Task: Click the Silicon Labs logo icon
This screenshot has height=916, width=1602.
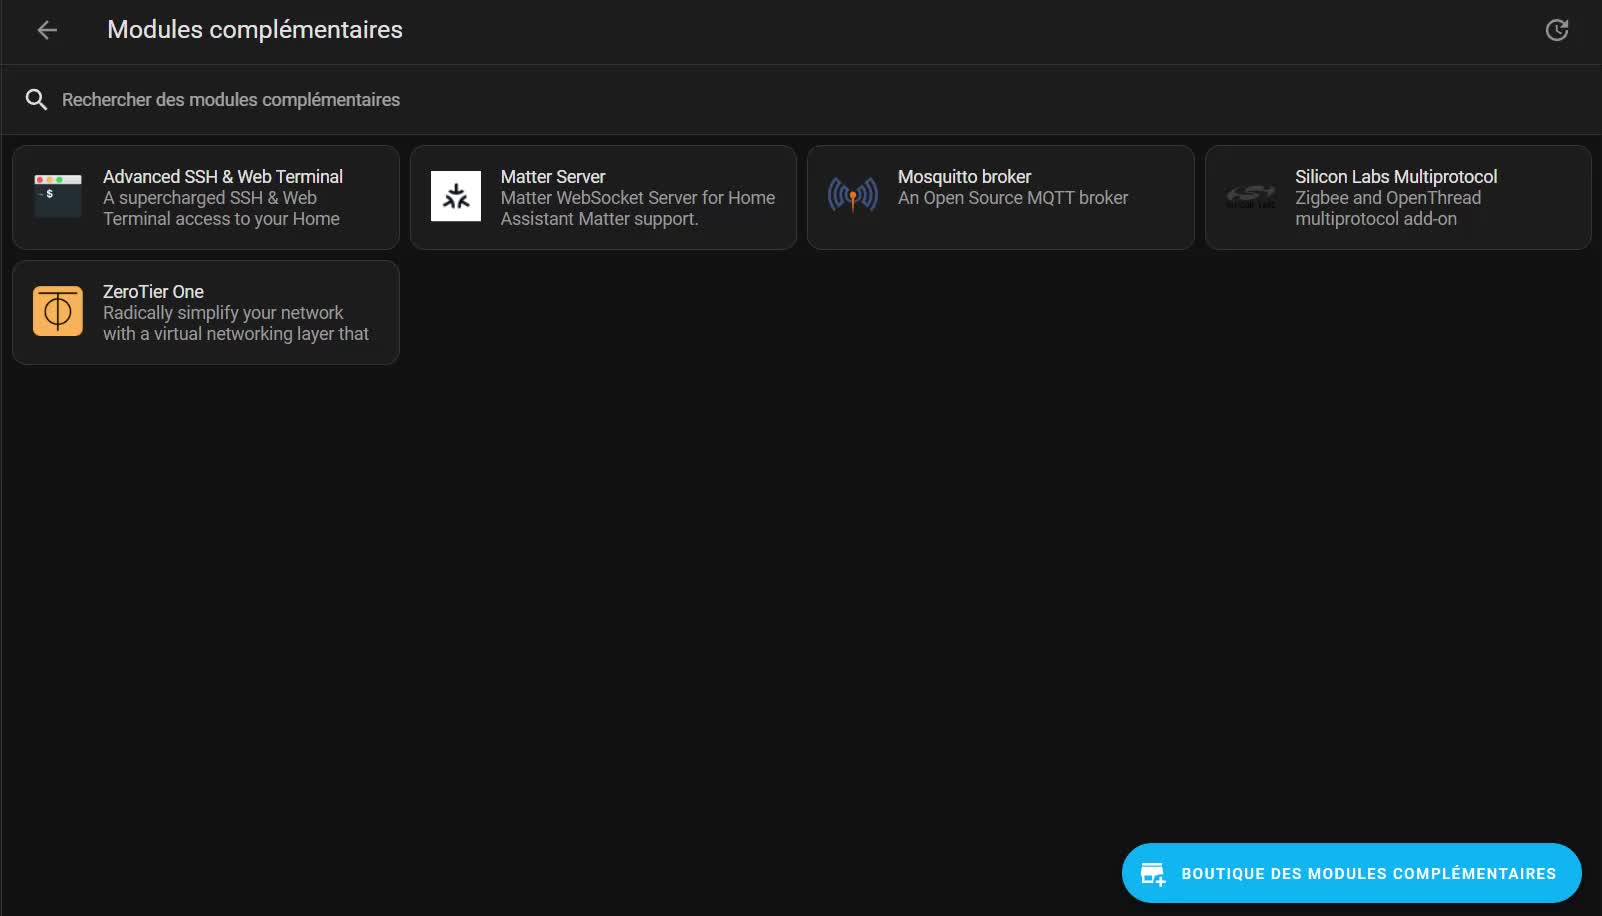Action: (x=1251, y=197)
